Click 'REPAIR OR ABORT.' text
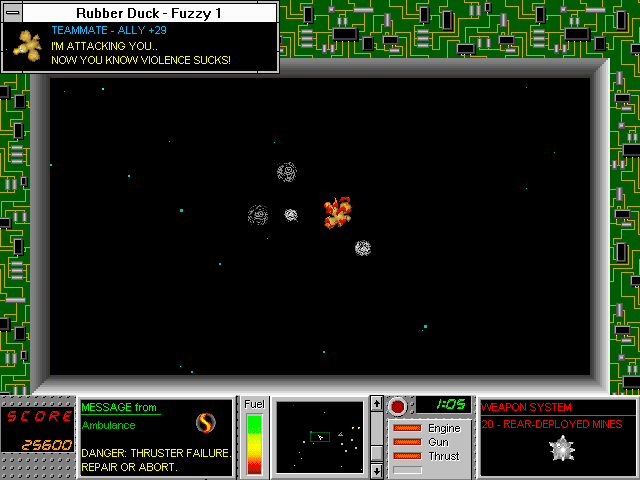 (x=129, y=467)
